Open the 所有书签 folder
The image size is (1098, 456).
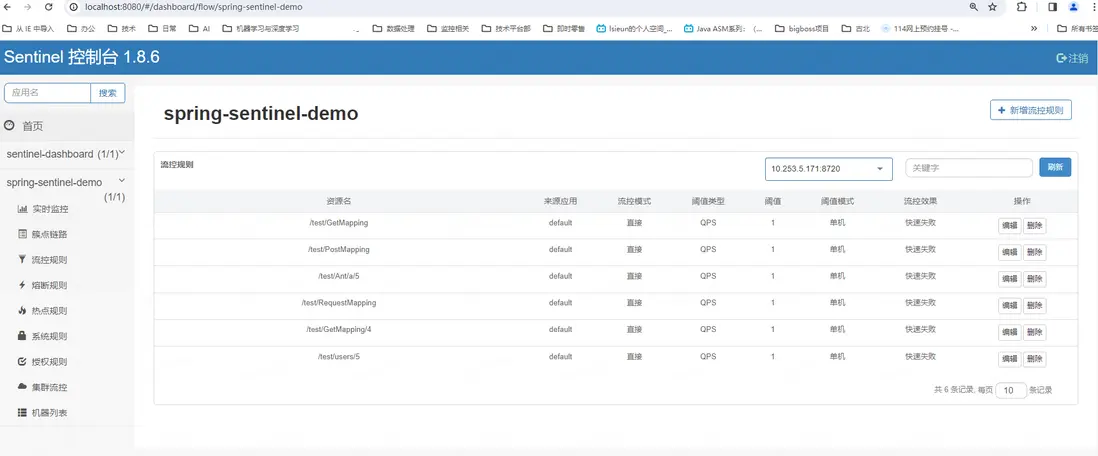(x=1077, y=29)
